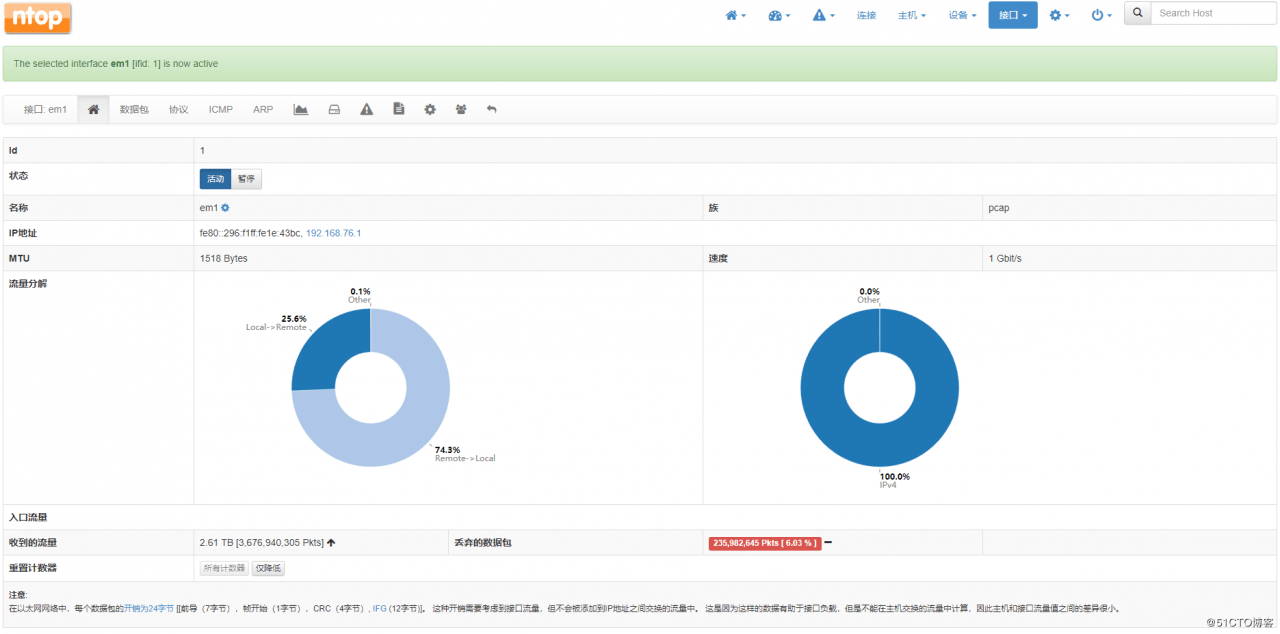Open the users group icon tab
1280x634 pixels.
461,109
